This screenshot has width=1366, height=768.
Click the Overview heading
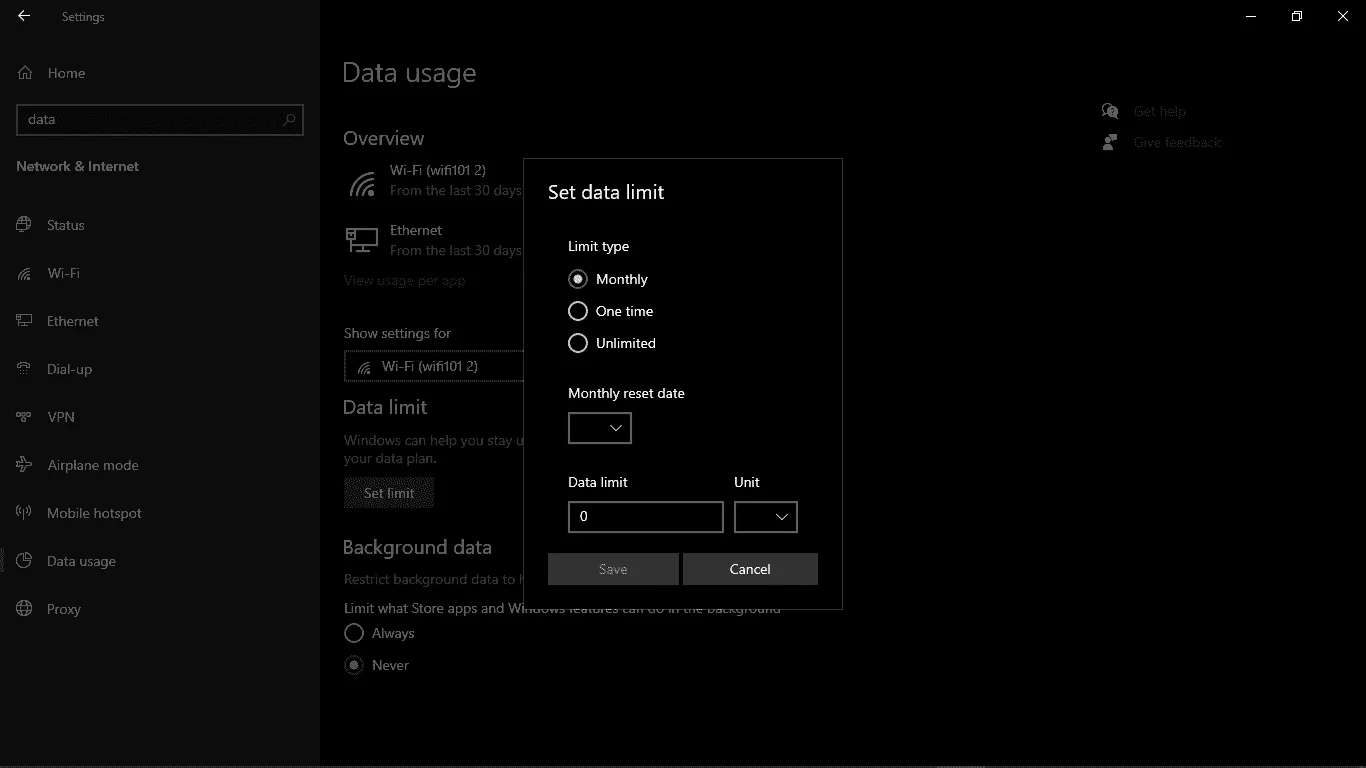384,138
